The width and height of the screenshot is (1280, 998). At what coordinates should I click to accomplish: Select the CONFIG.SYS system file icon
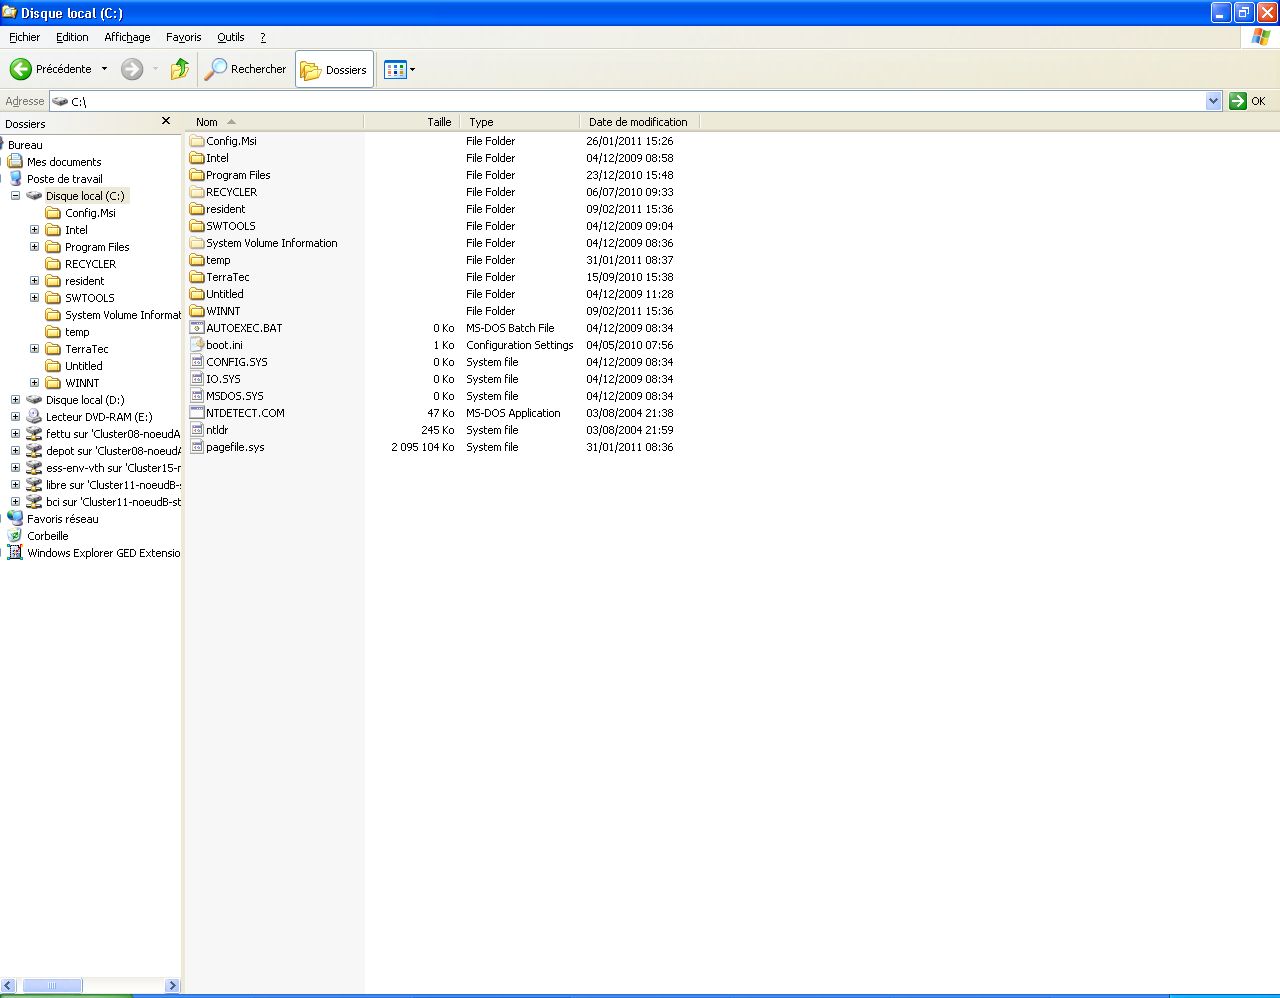coord(197,362)
